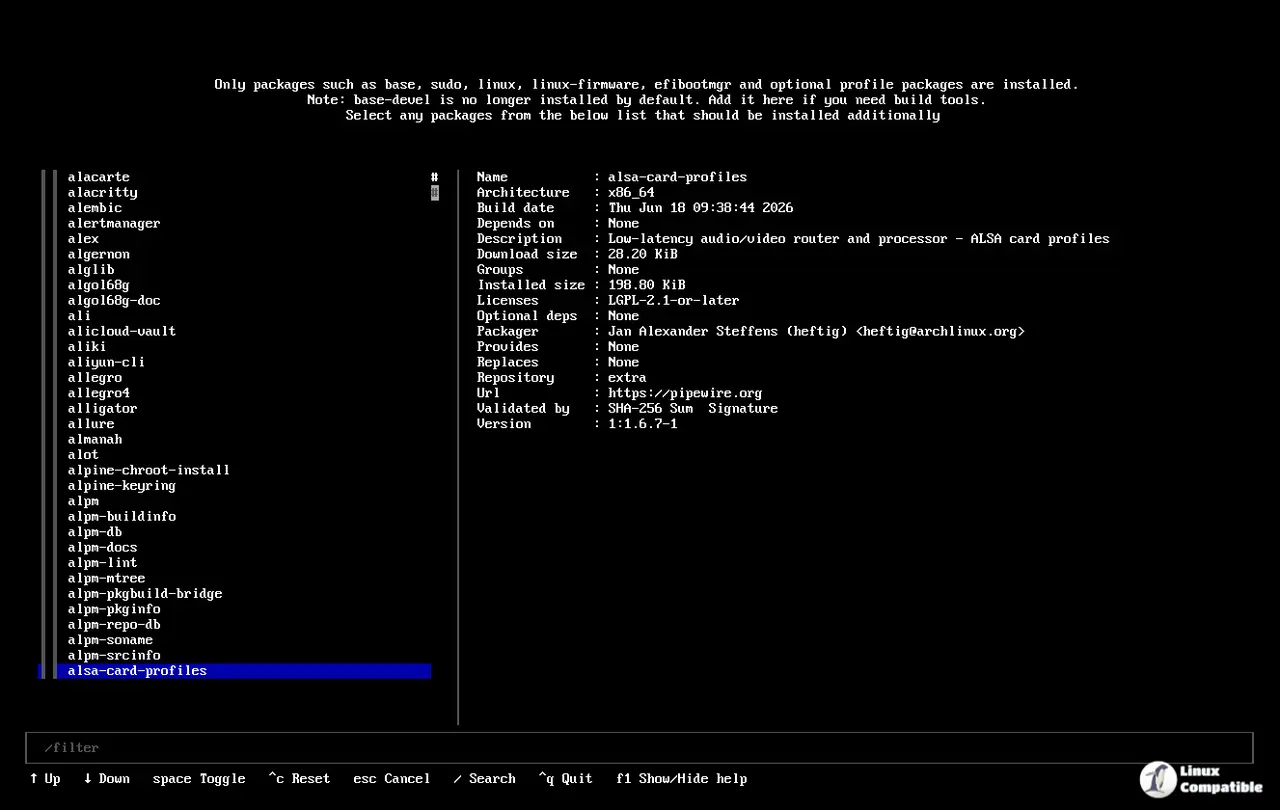Click the package list scrollbar thumb
This screenshot has height=810, width=1280.
435,192
